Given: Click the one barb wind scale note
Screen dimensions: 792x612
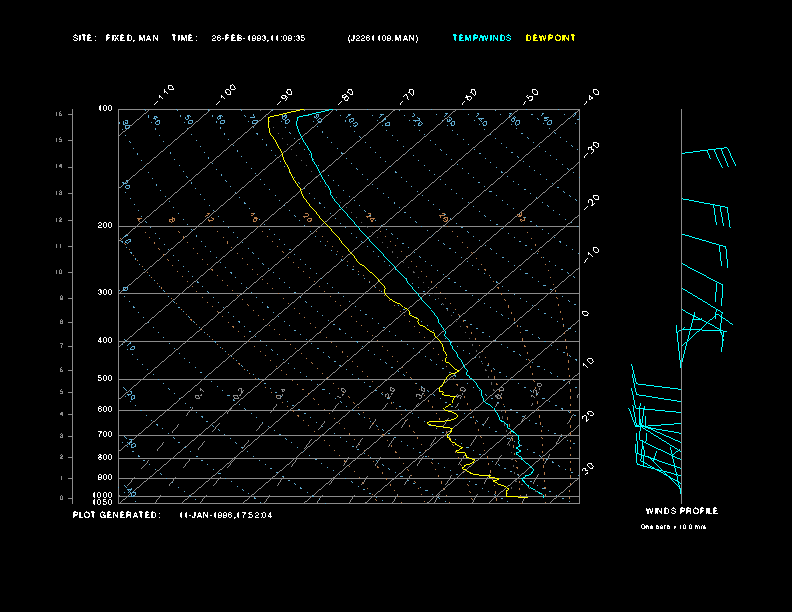Looking at the screenshot, I should click(x=673, y=526).
